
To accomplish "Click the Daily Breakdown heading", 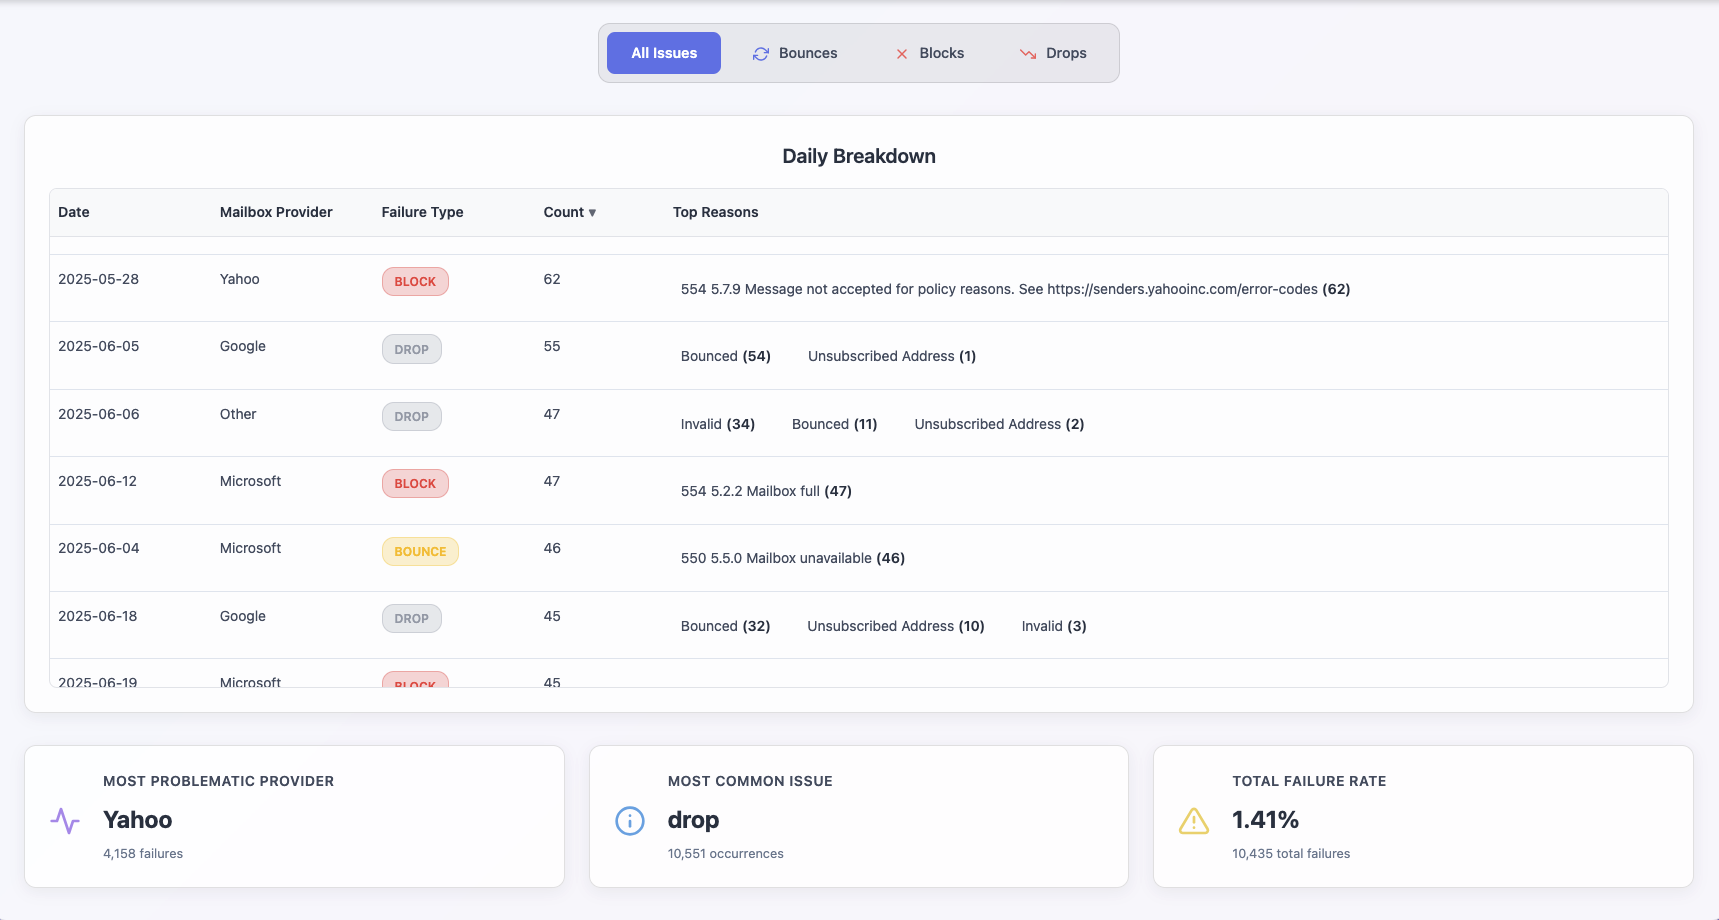I will pyautogui.click(x=859, y=156).
